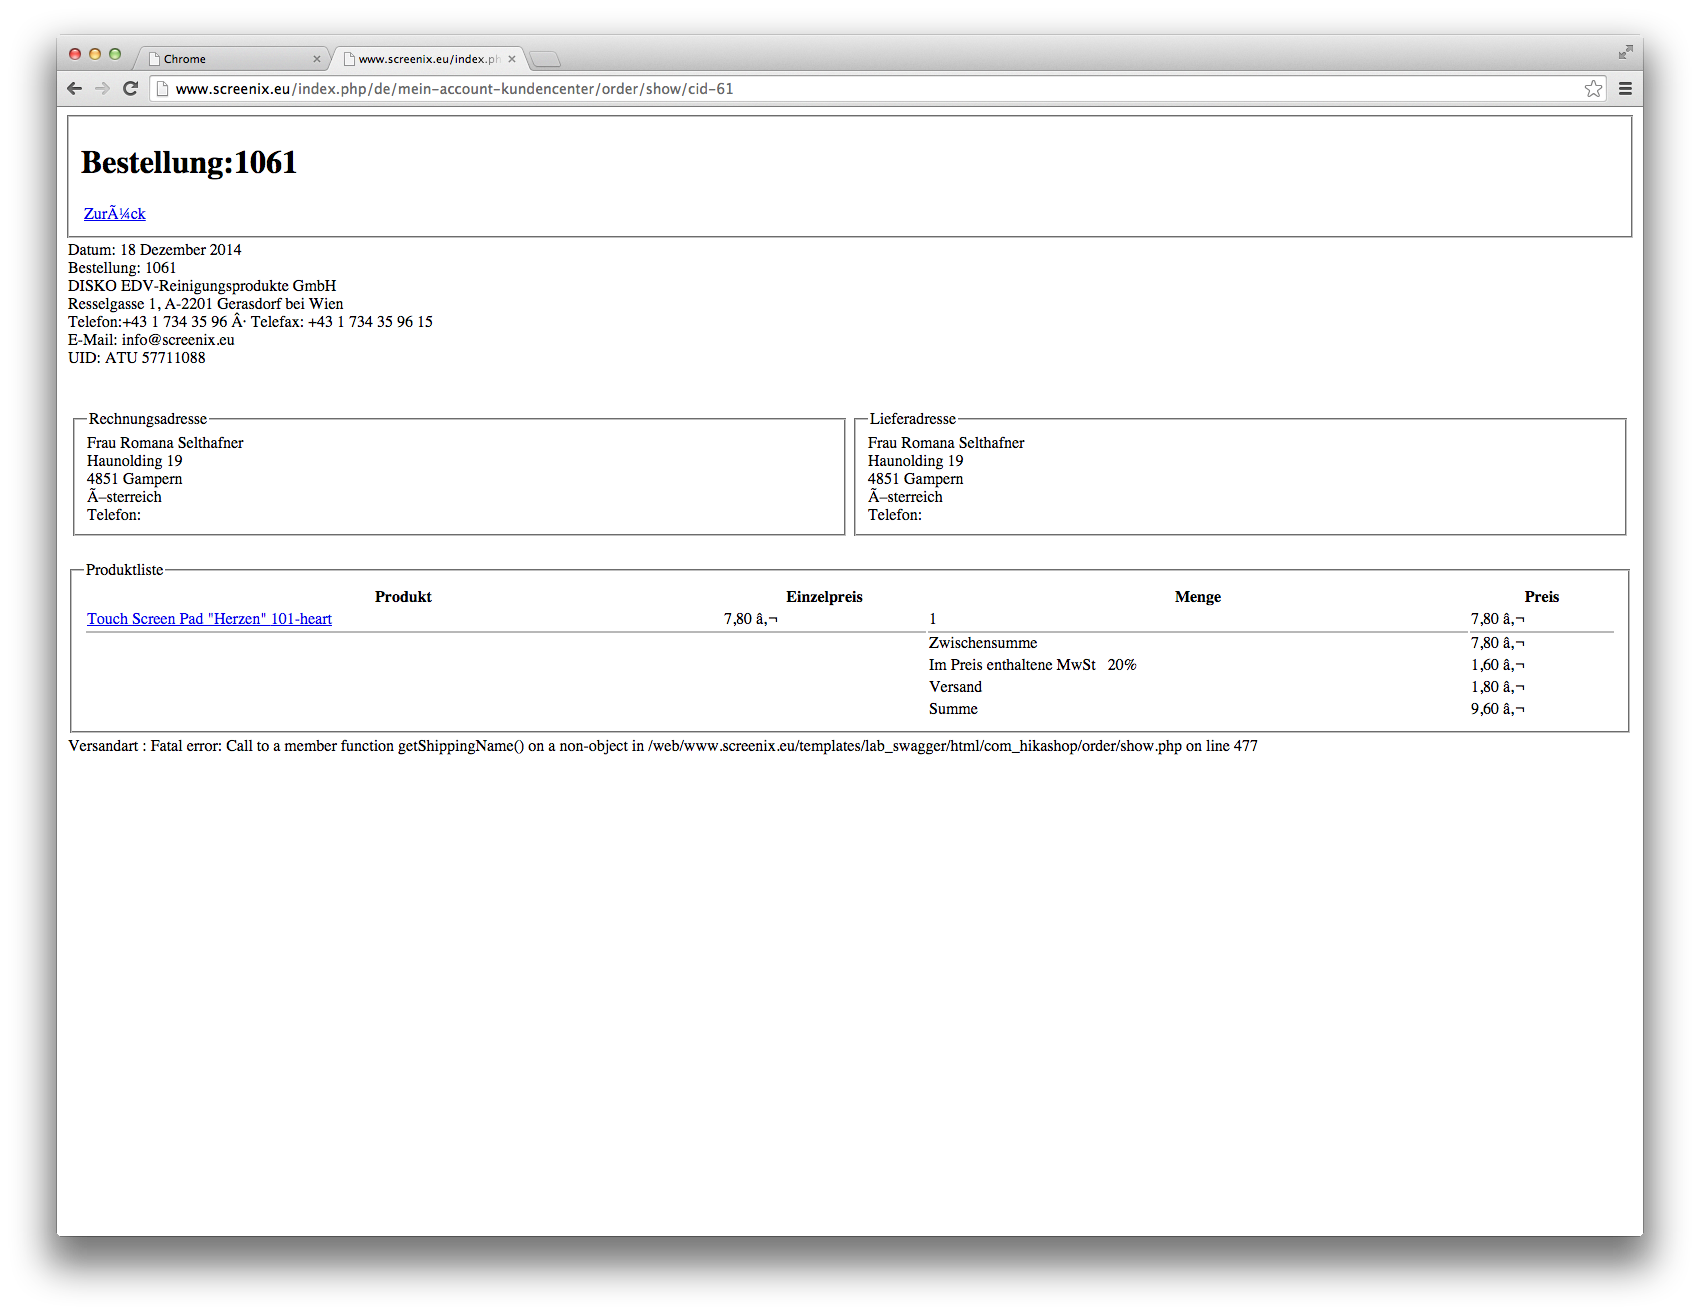Open a new tab
Image resolution: width=1700 pixels, height=1315 pixels.
[545, 59]
